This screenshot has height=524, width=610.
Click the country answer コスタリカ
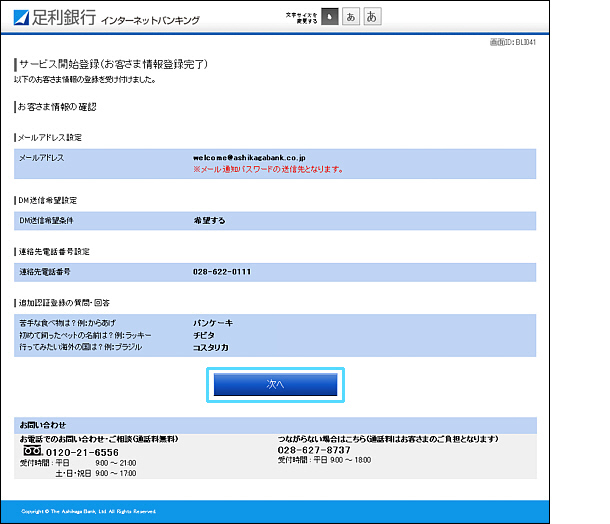click(x=211, y=347)
